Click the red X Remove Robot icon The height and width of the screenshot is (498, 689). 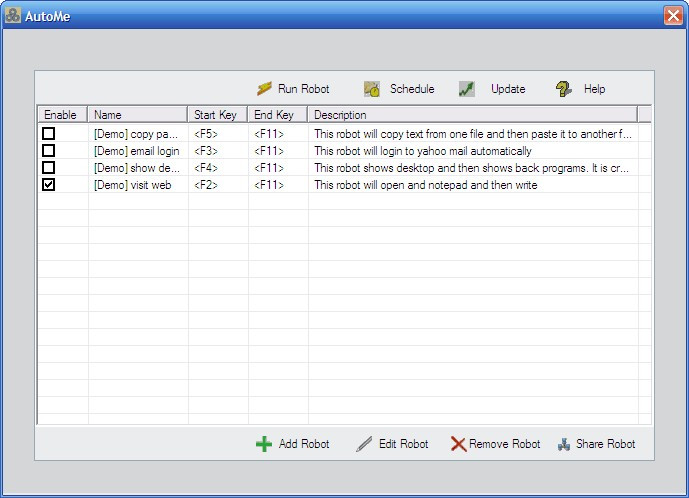click(458, 444)
